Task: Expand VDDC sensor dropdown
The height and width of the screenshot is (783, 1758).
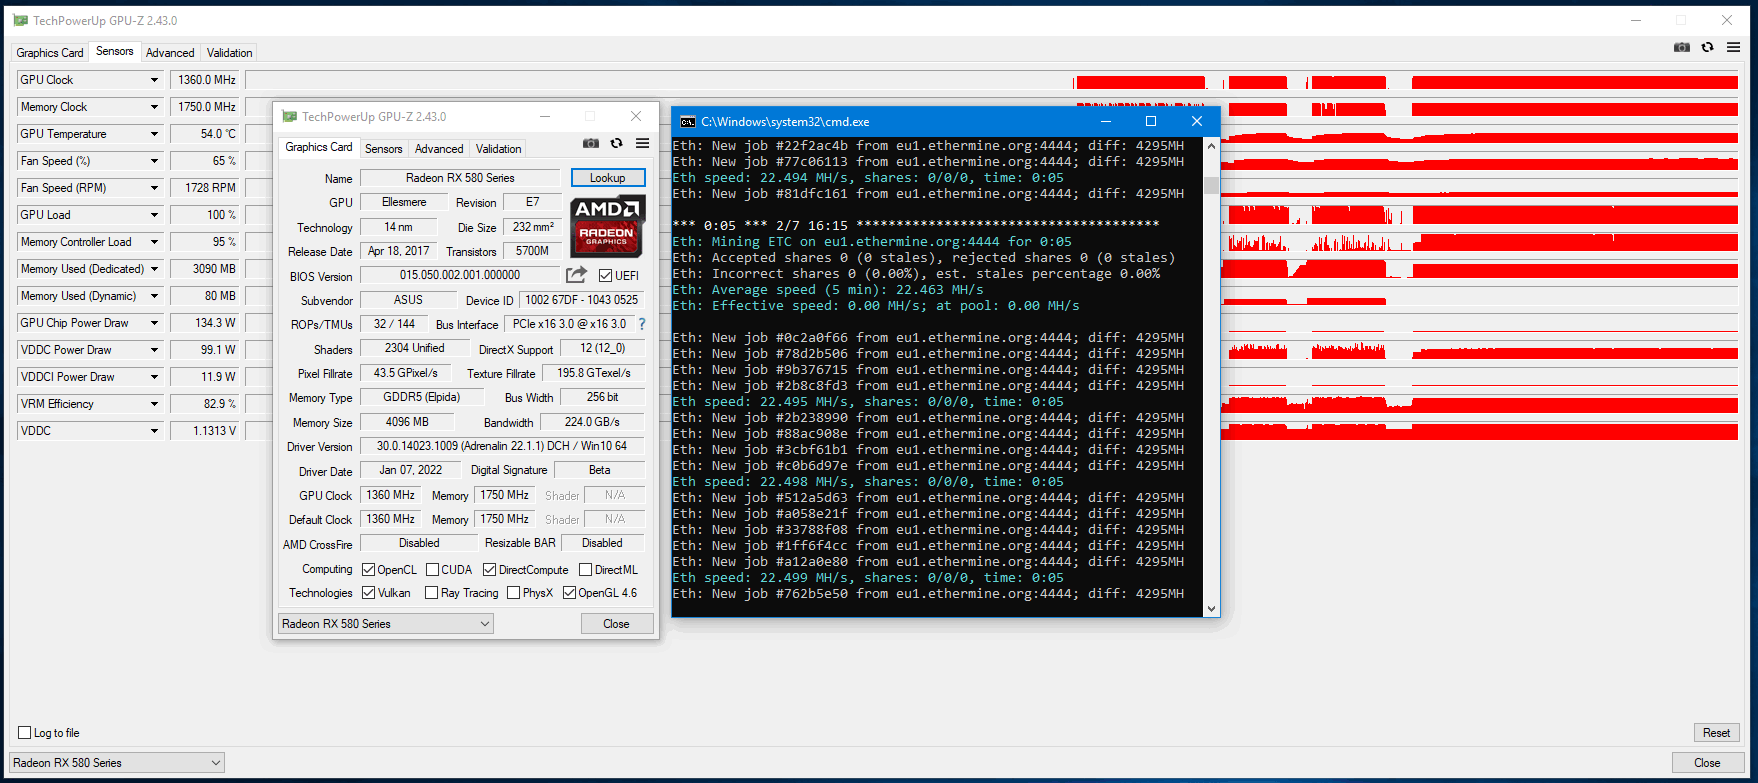Action: tap(154, 431)
